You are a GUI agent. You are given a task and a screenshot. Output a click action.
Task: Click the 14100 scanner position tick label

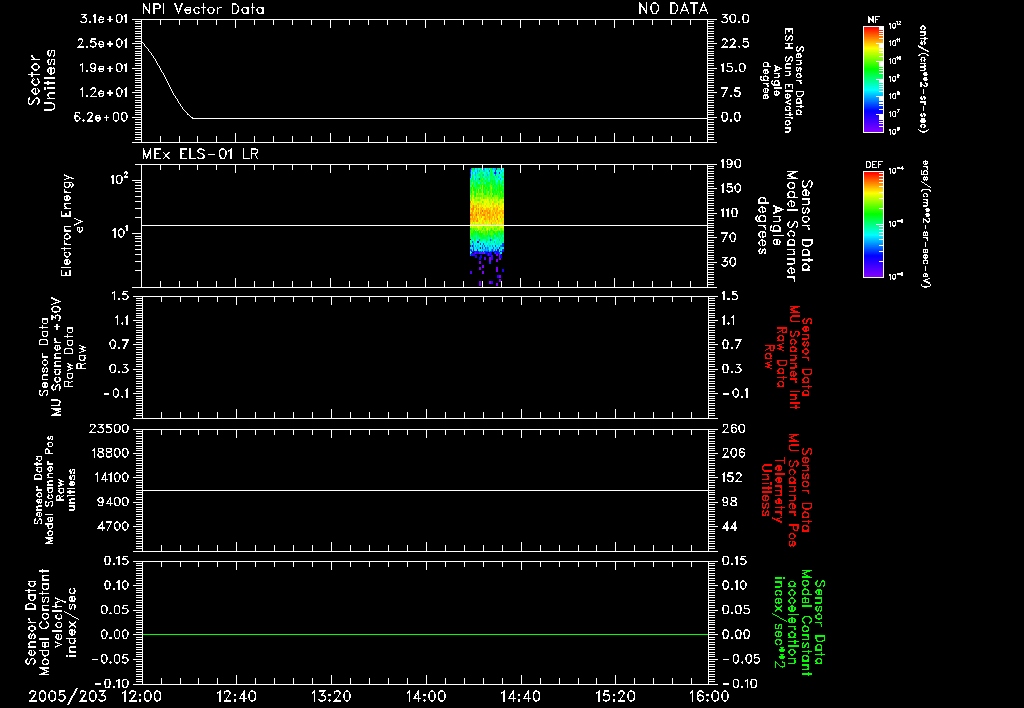tap(109, 477)
